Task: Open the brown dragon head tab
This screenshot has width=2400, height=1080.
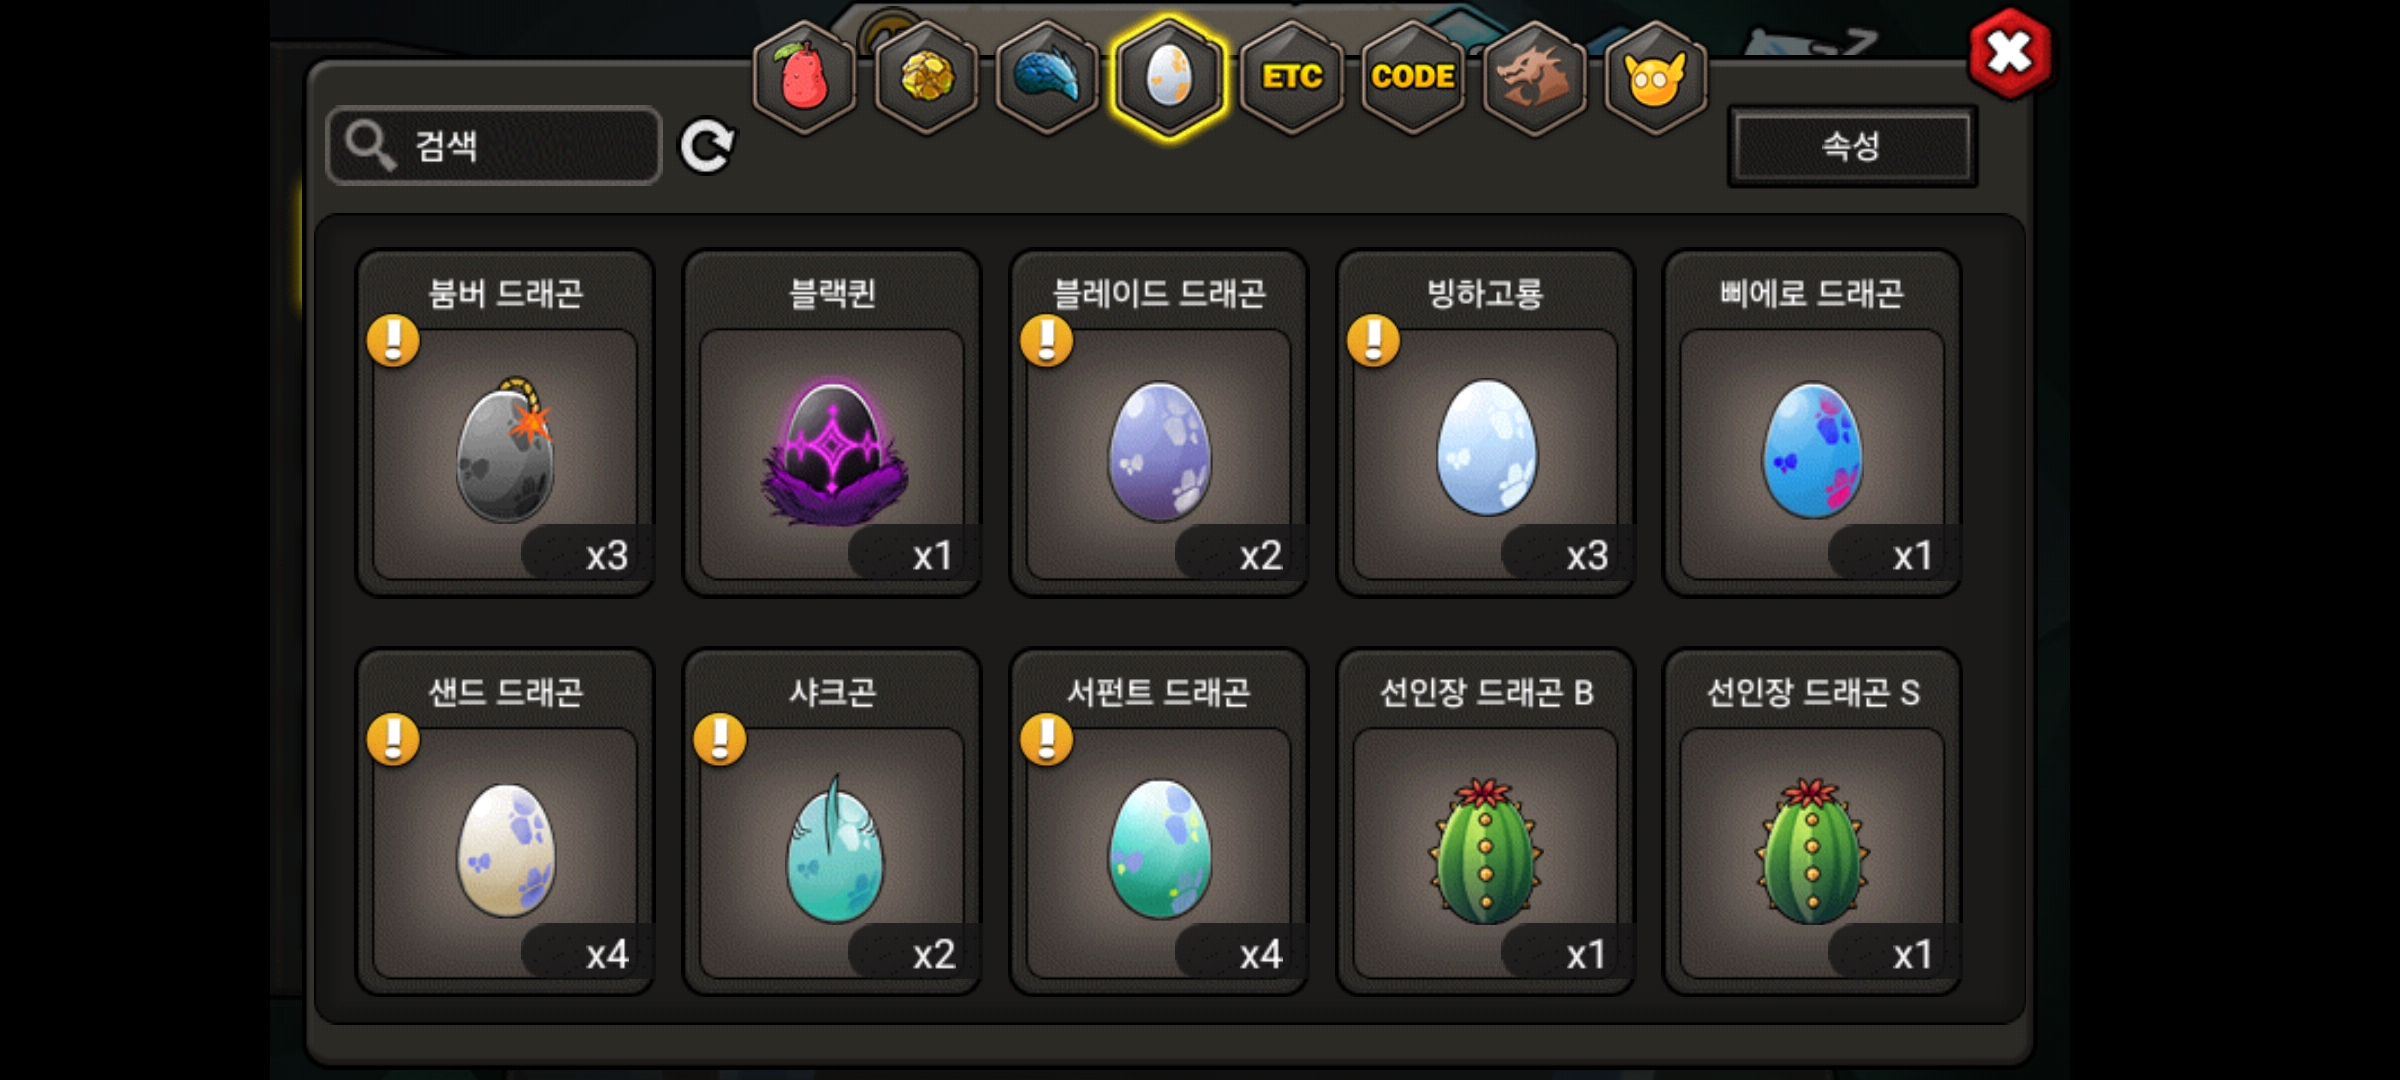Action: pyautogui.click(x=1534, y=78)
